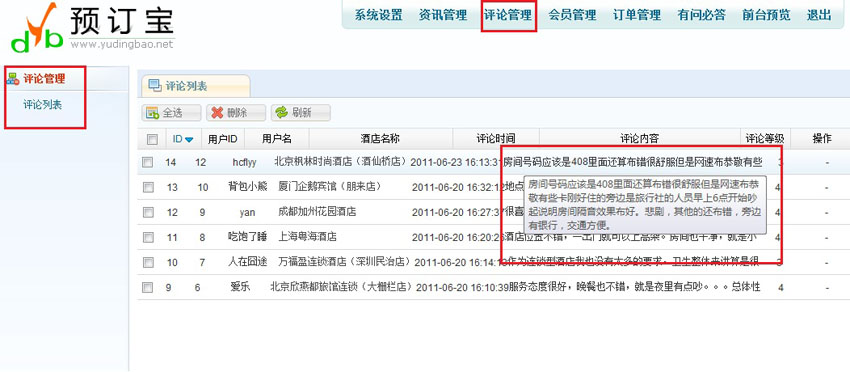Click the 操作 column header
850x372 pixels.
(x=822, y=139)
